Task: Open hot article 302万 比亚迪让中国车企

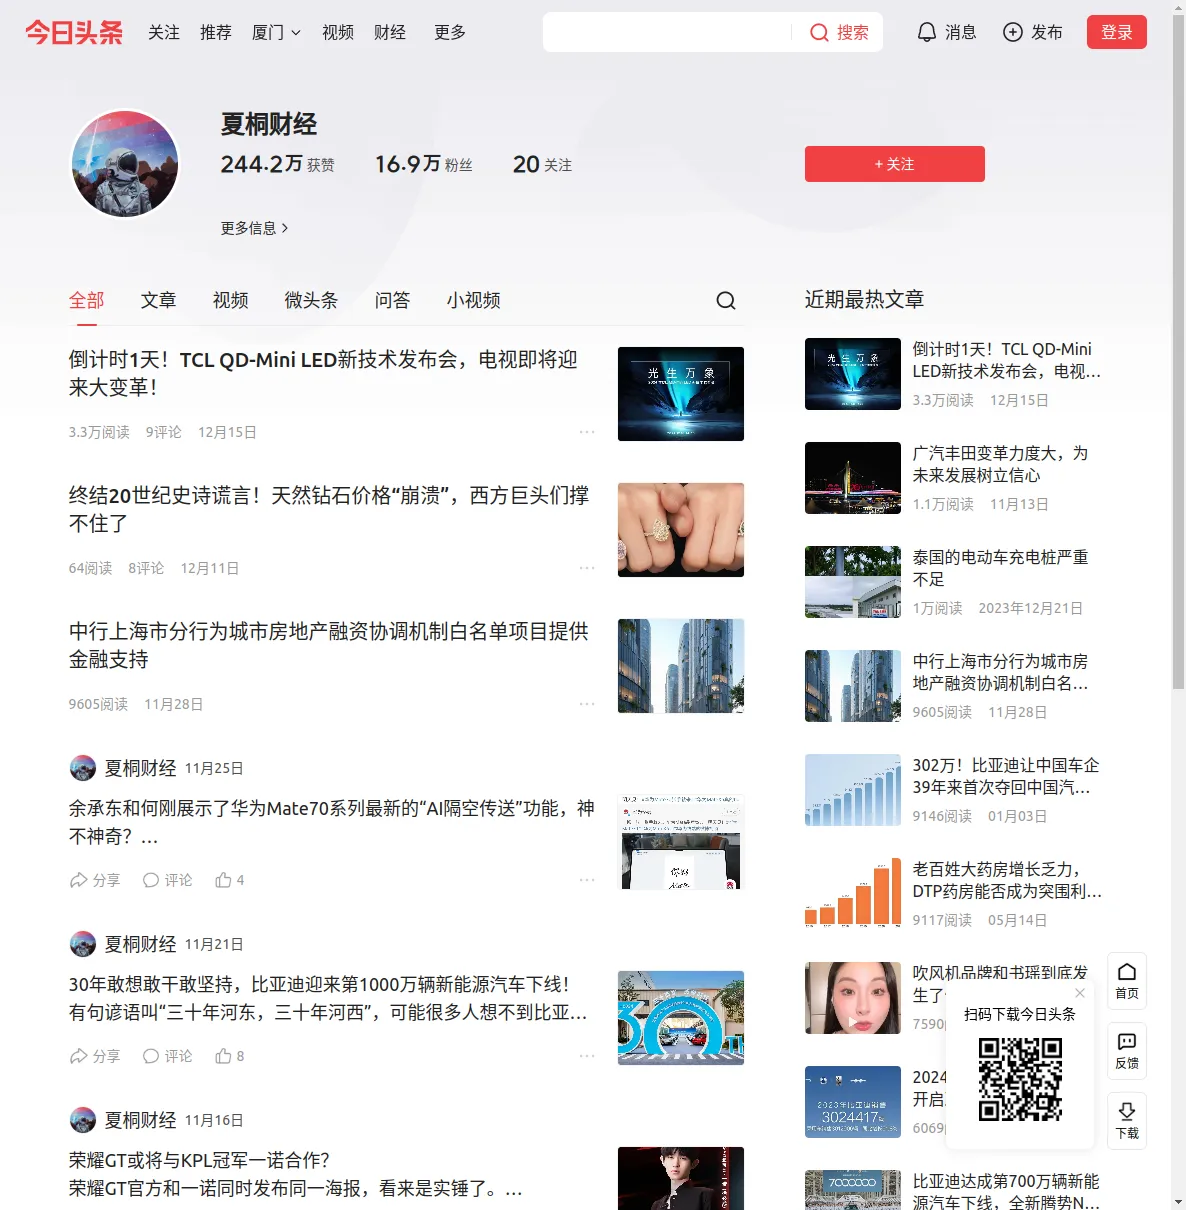Action: [1006, 776]
